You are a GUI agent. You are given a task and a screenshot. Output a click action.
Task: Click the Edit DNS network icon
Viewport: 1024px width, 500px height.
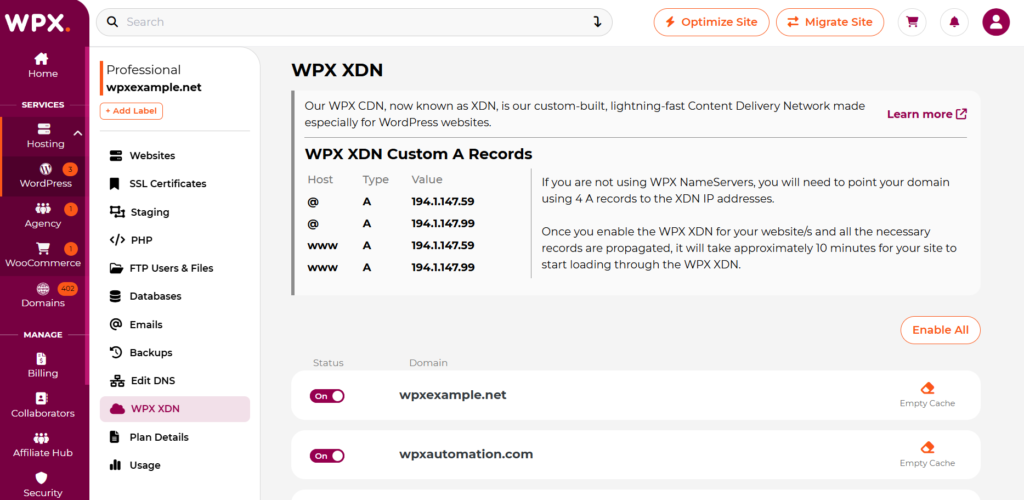coord(116,381)
